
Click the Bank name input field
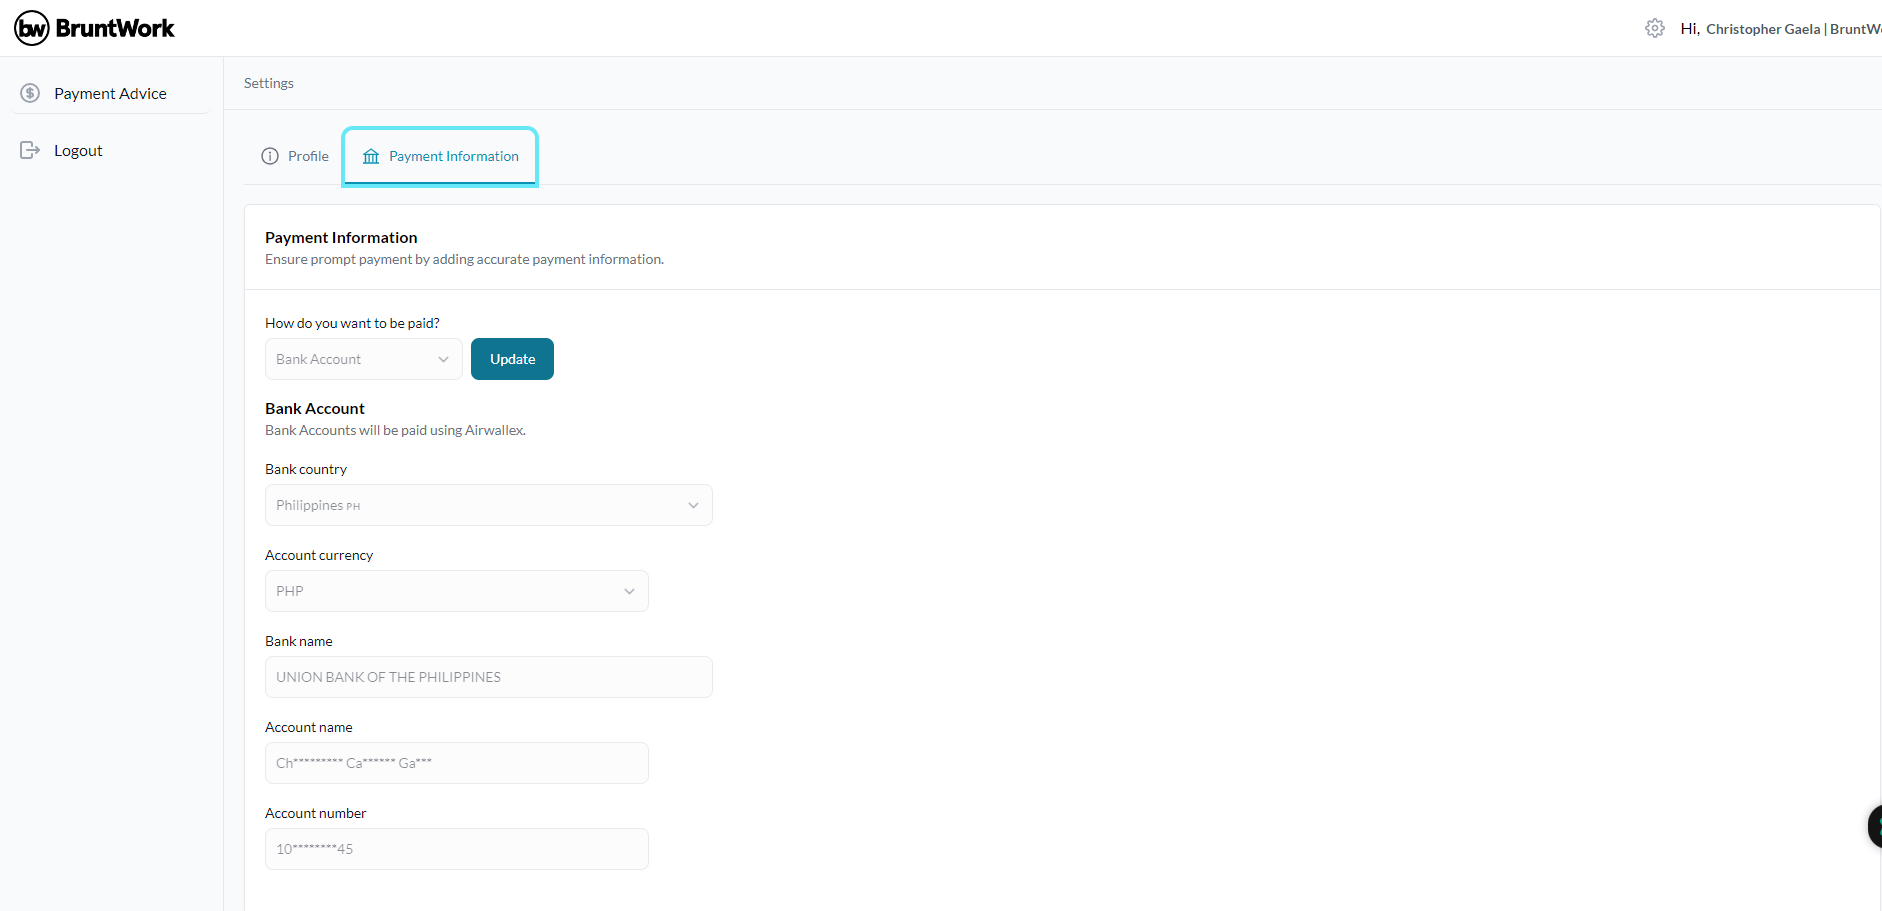(x=488, y=677)
